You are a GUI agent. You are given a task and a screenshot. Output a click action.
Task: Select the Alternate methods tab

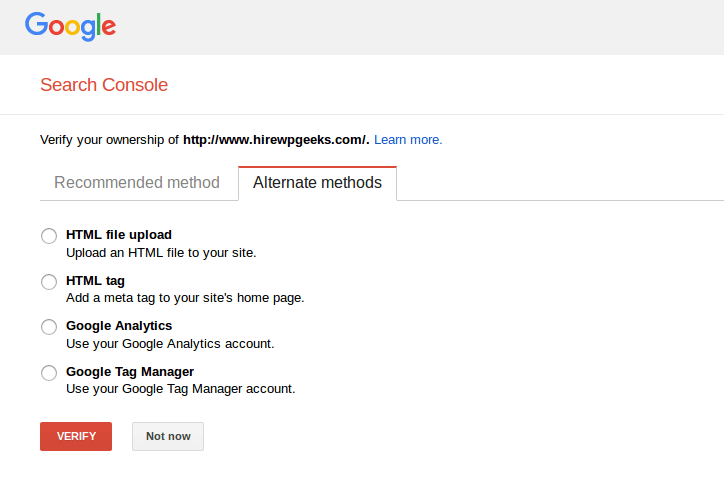tap(317, 183)
